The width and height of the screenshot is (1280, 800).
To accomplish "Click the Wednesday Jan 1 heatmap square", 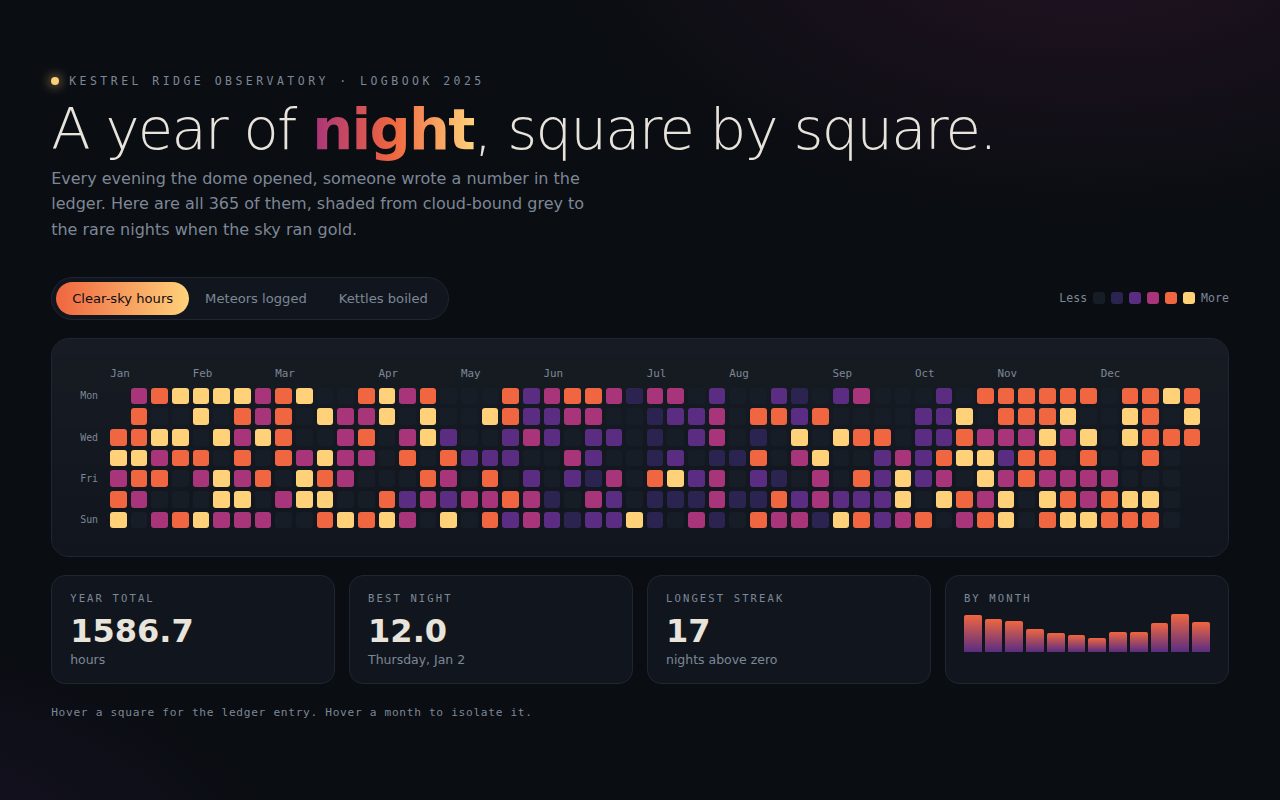I will 118,437.
